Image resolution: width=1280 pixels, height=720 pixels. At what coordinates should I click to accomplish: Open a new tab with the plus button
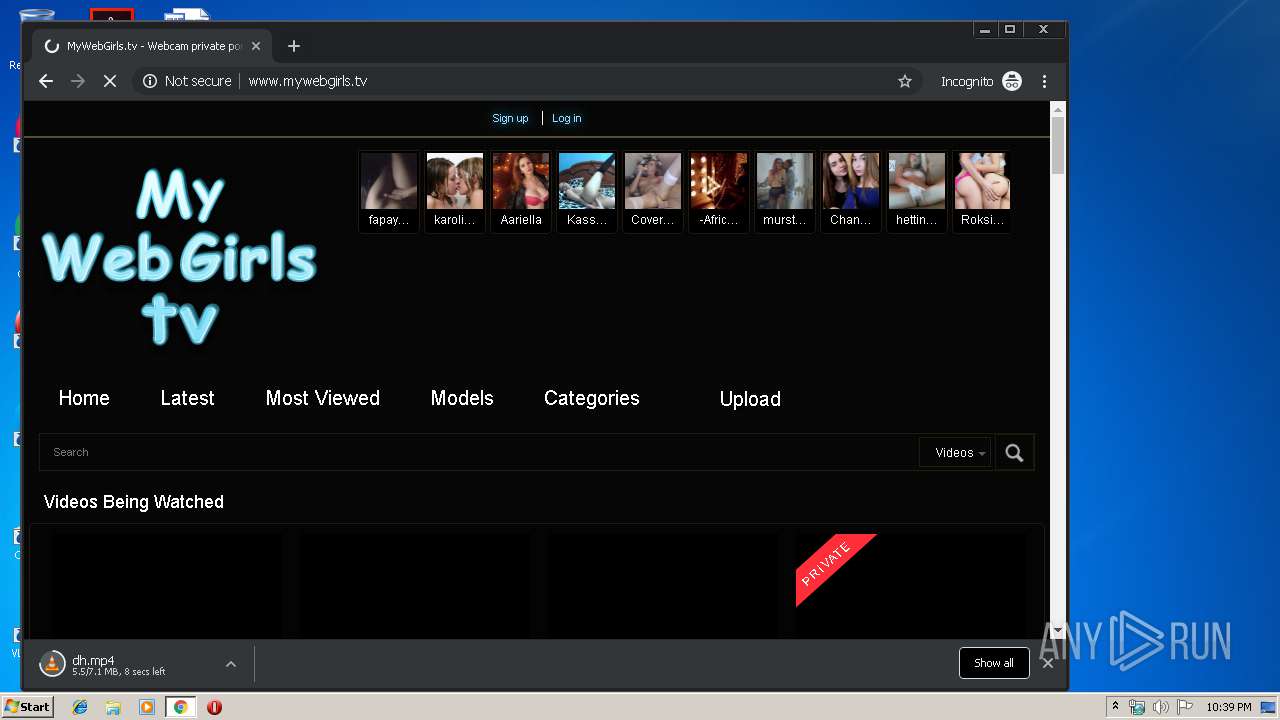[x=293, y=46]
